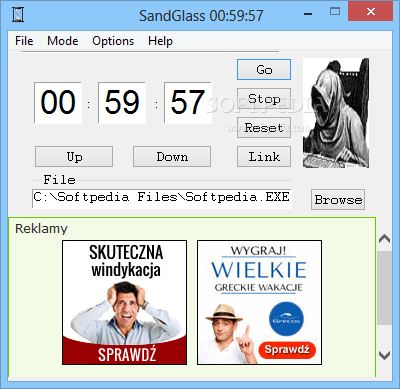400x389 pixels.
Task: Close the SandGlass window
Action: [370, 12]
